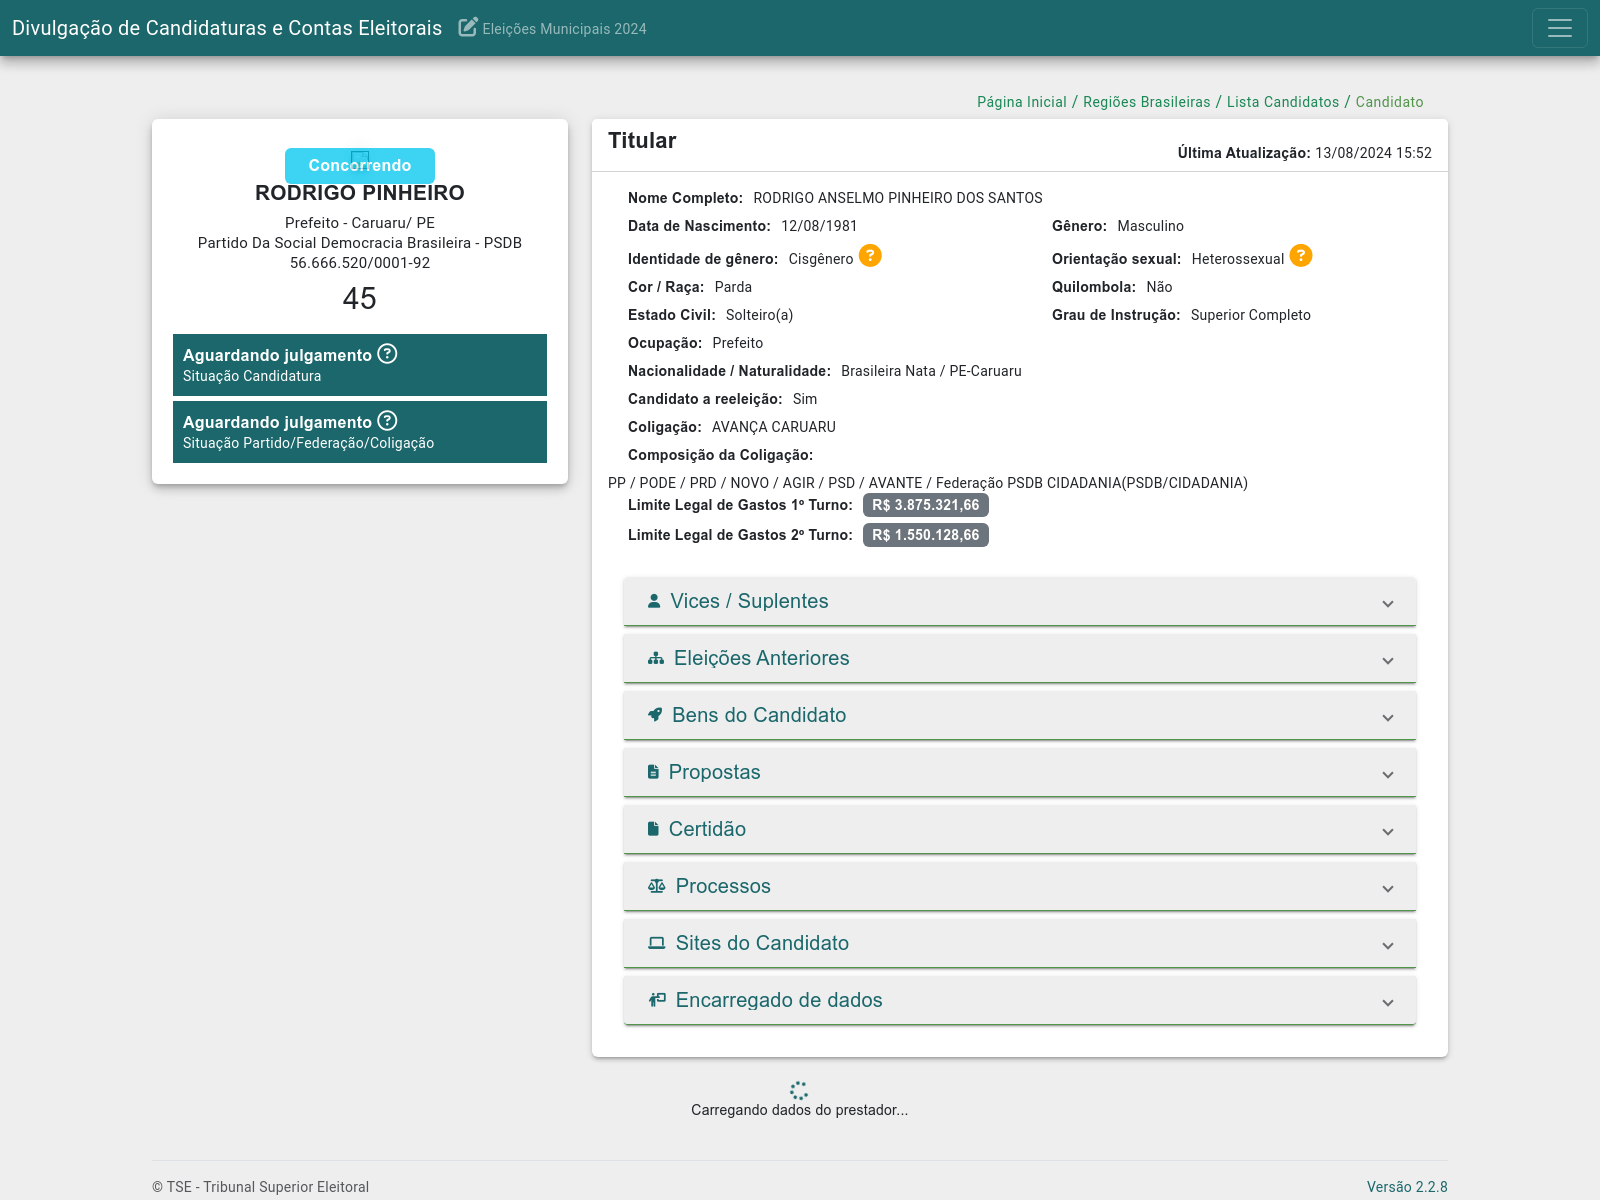Viewport: 1600px width, 1200px height.
Task: Click help icon next to Heterossexual
Action: (1301, 256)
